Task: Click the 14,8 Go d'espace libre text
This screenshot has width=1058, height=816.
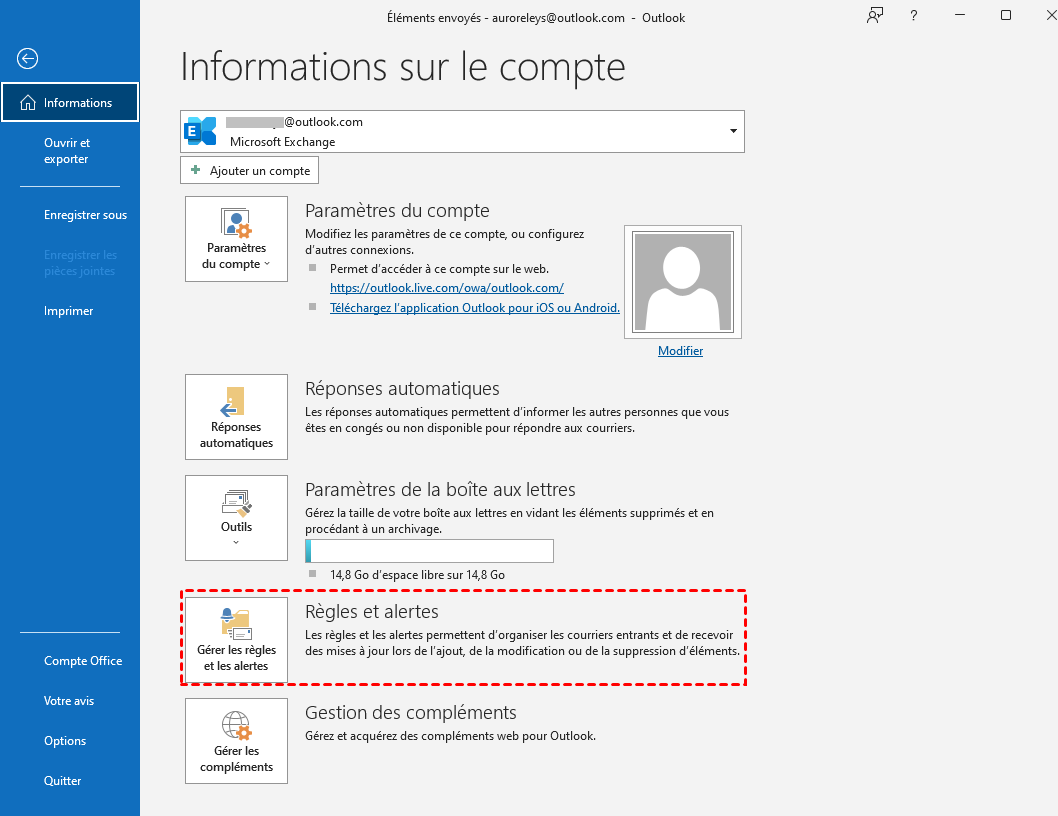Action: coord(418,575)
